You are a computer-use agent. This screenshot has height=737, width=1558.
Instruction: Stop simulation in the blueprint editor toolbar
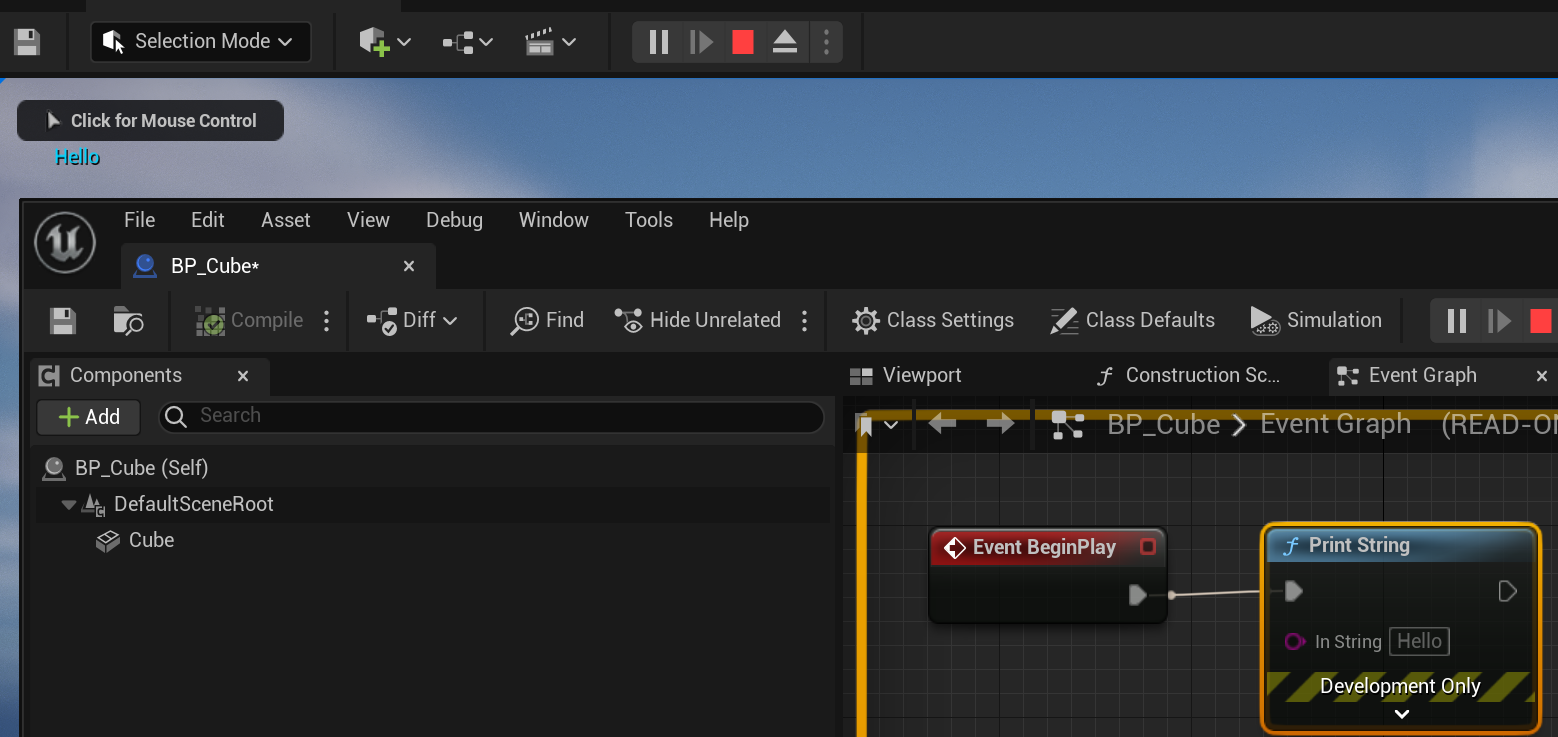coord(1541,321)
